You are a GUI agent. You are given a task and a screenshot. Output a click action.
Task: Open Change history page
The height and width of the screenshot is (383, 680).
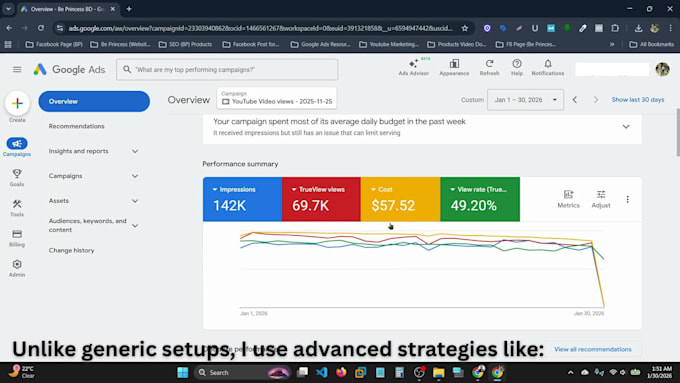click(71, 250)
